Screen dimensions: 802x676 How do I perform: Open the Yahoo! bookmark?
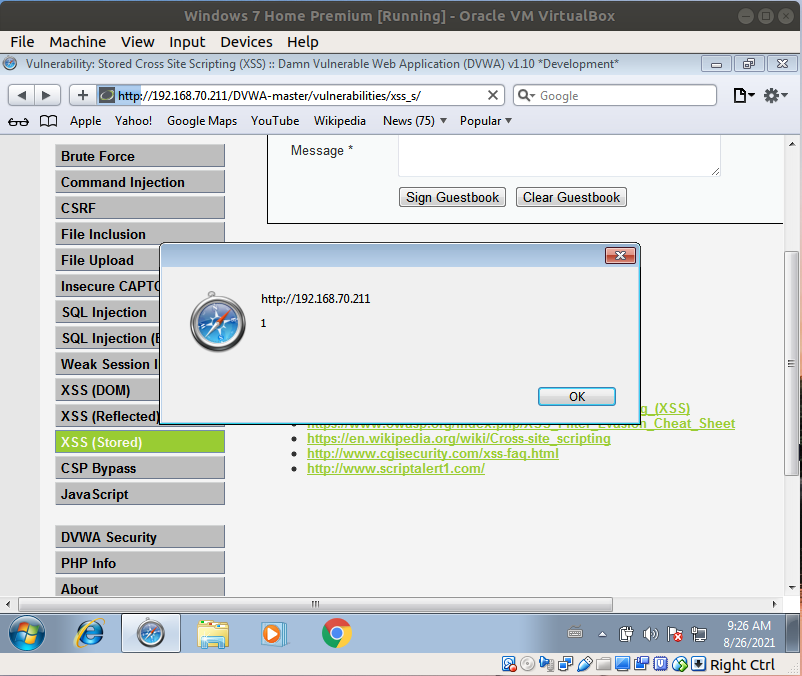(133, 121)
